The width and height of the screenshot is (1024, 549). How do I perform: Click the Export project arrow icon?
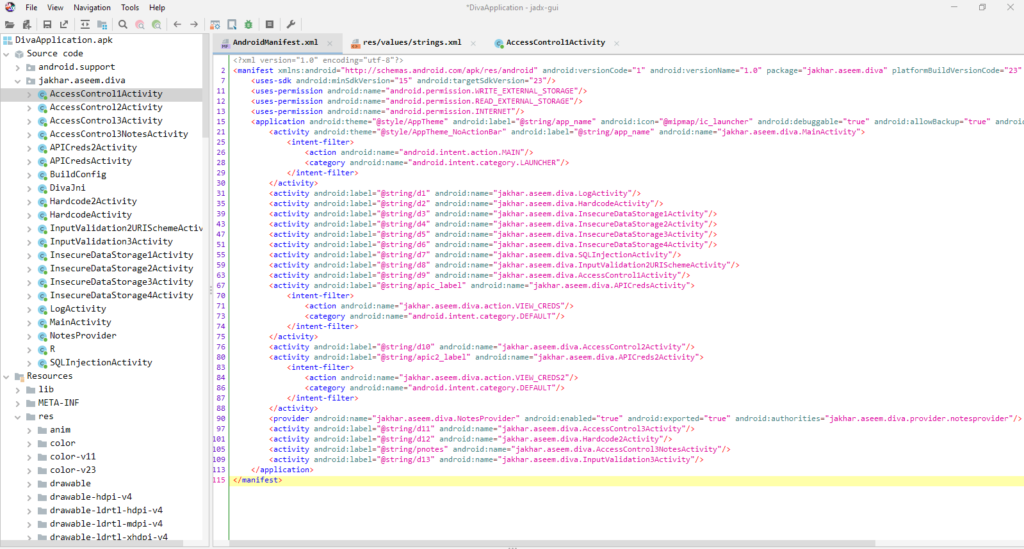click(64, 25)
